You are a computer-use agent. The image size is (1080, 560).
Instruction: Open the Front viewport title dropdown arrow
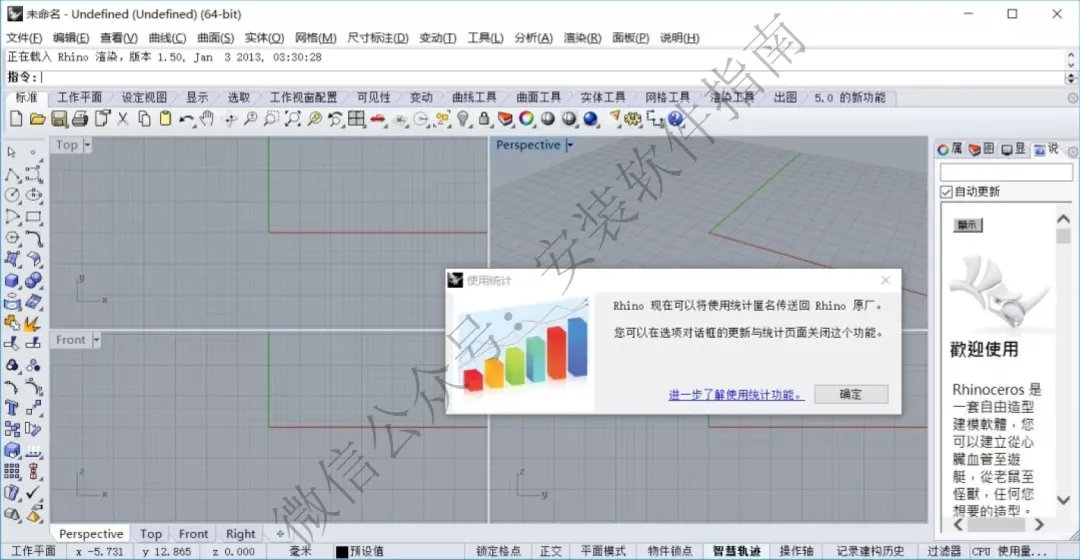click(x=96, y=340)
